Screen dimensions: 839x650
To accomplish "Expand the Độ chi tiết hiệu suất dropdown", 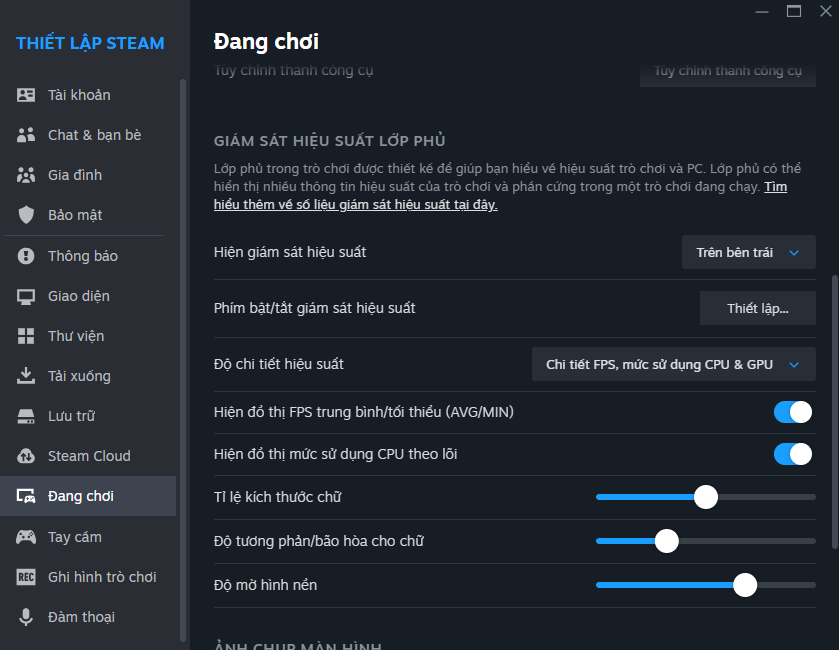I will [x=673, y=365].
